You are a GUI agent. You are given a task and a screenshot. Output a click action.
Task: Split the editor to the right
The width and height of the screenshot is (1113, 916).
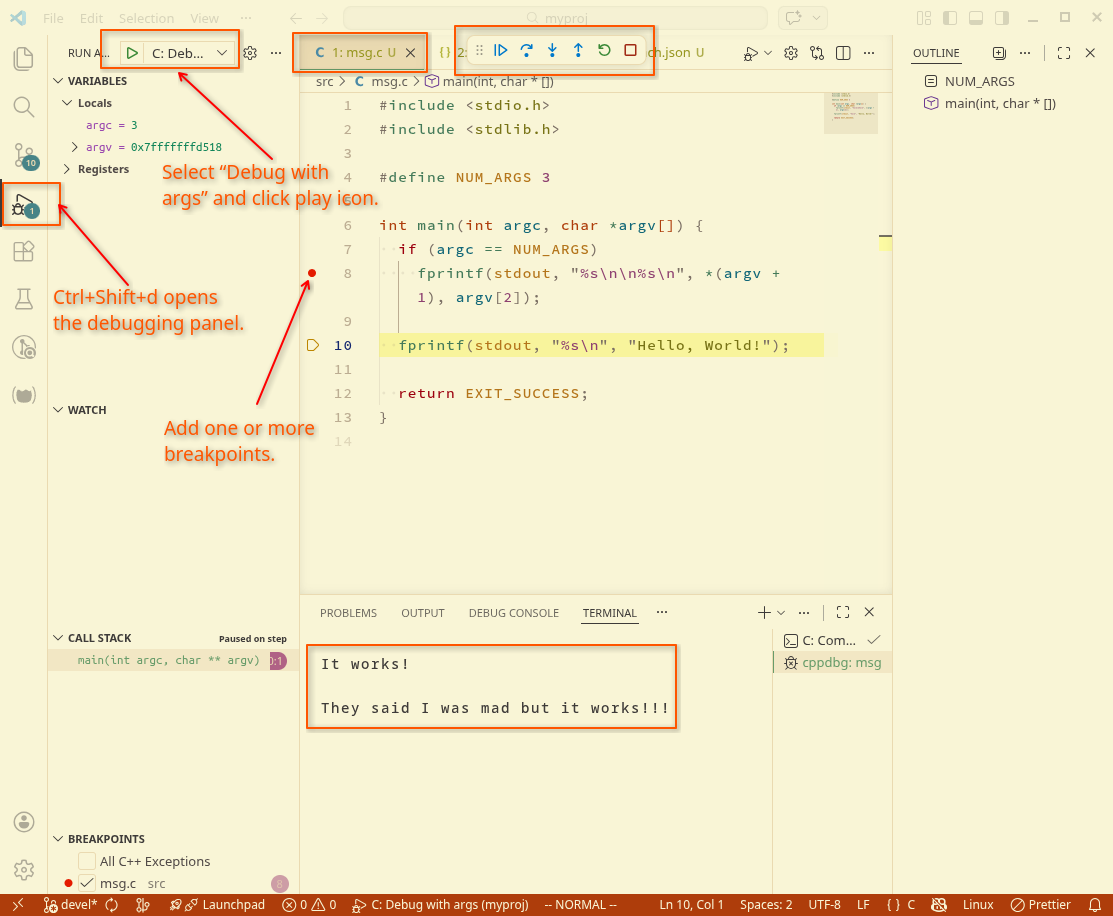point(843,53)
